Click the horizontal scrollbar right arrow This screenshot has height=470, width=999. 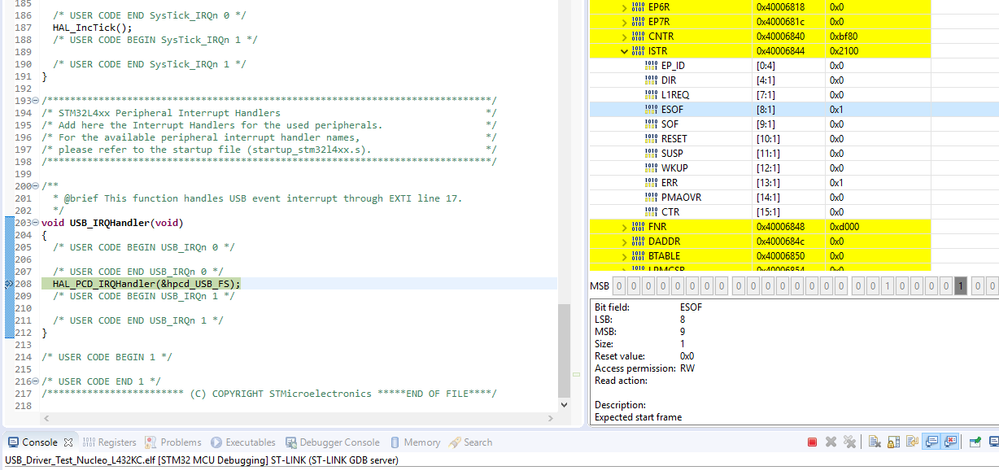(551, 418)
